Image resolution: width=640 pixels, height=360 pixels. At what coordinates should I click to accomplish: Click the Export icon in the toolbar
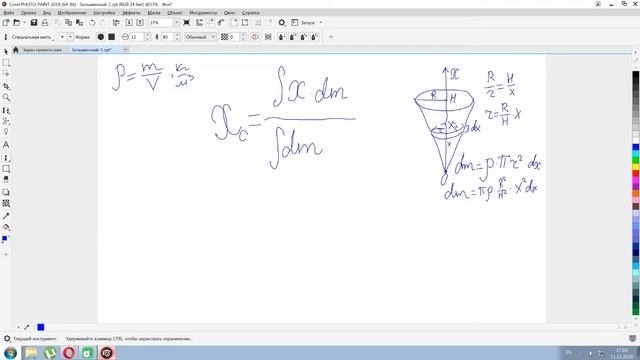click(x=140, y=23)
